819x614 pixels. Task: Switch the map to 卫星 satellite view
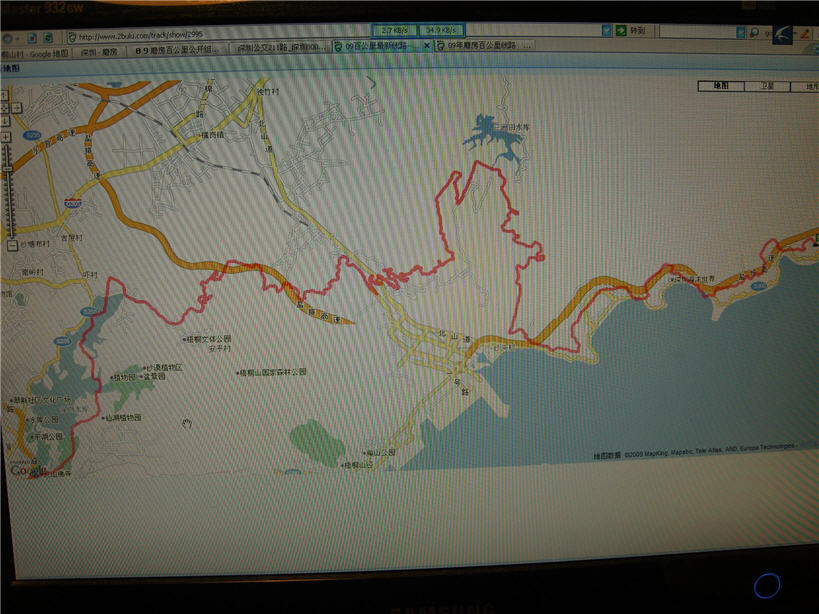point(767,86)
